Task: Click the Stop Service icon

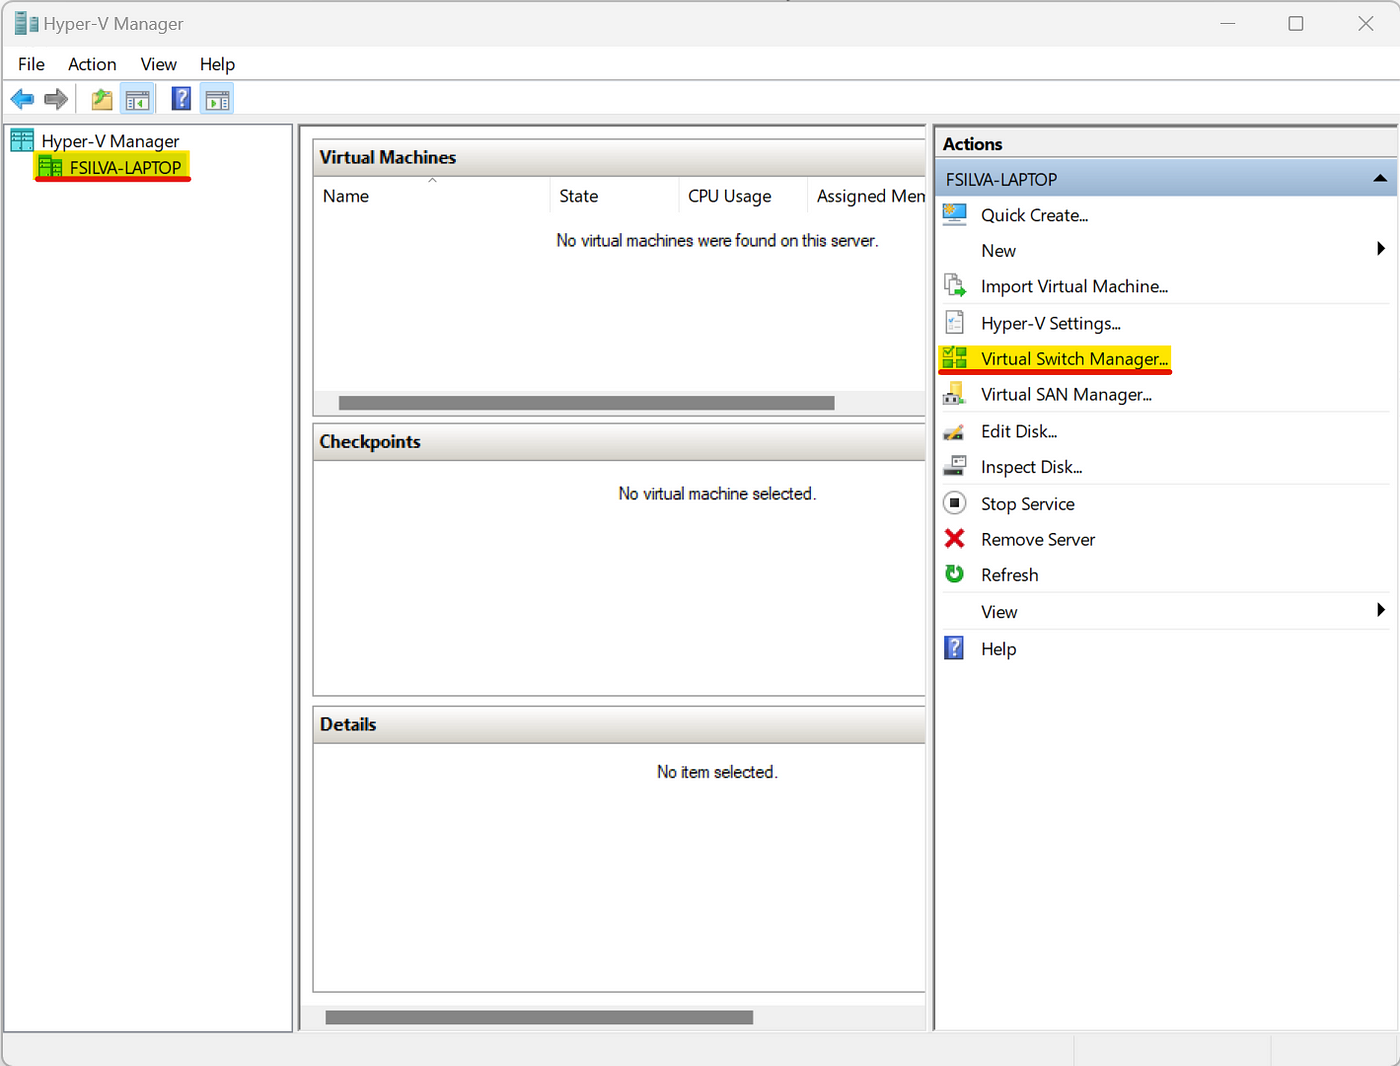Action: pos(955,502)
